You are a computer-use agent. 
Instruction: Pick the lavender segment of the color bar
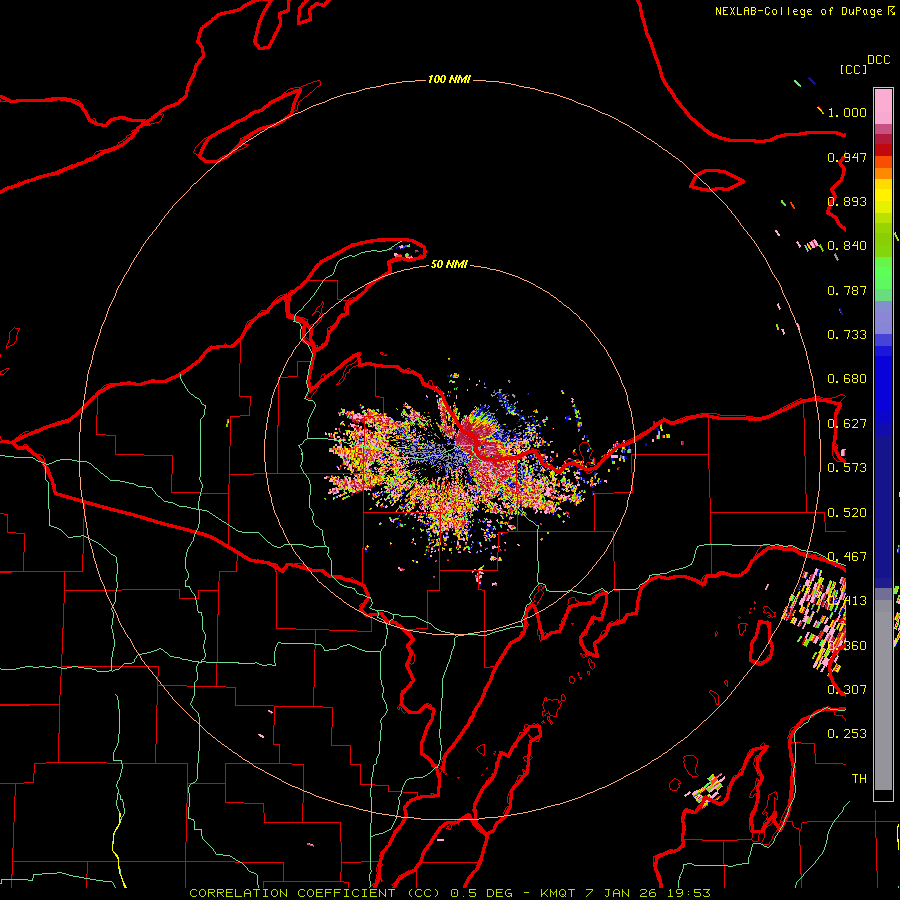pyautogui.click(x=883, y=317)
